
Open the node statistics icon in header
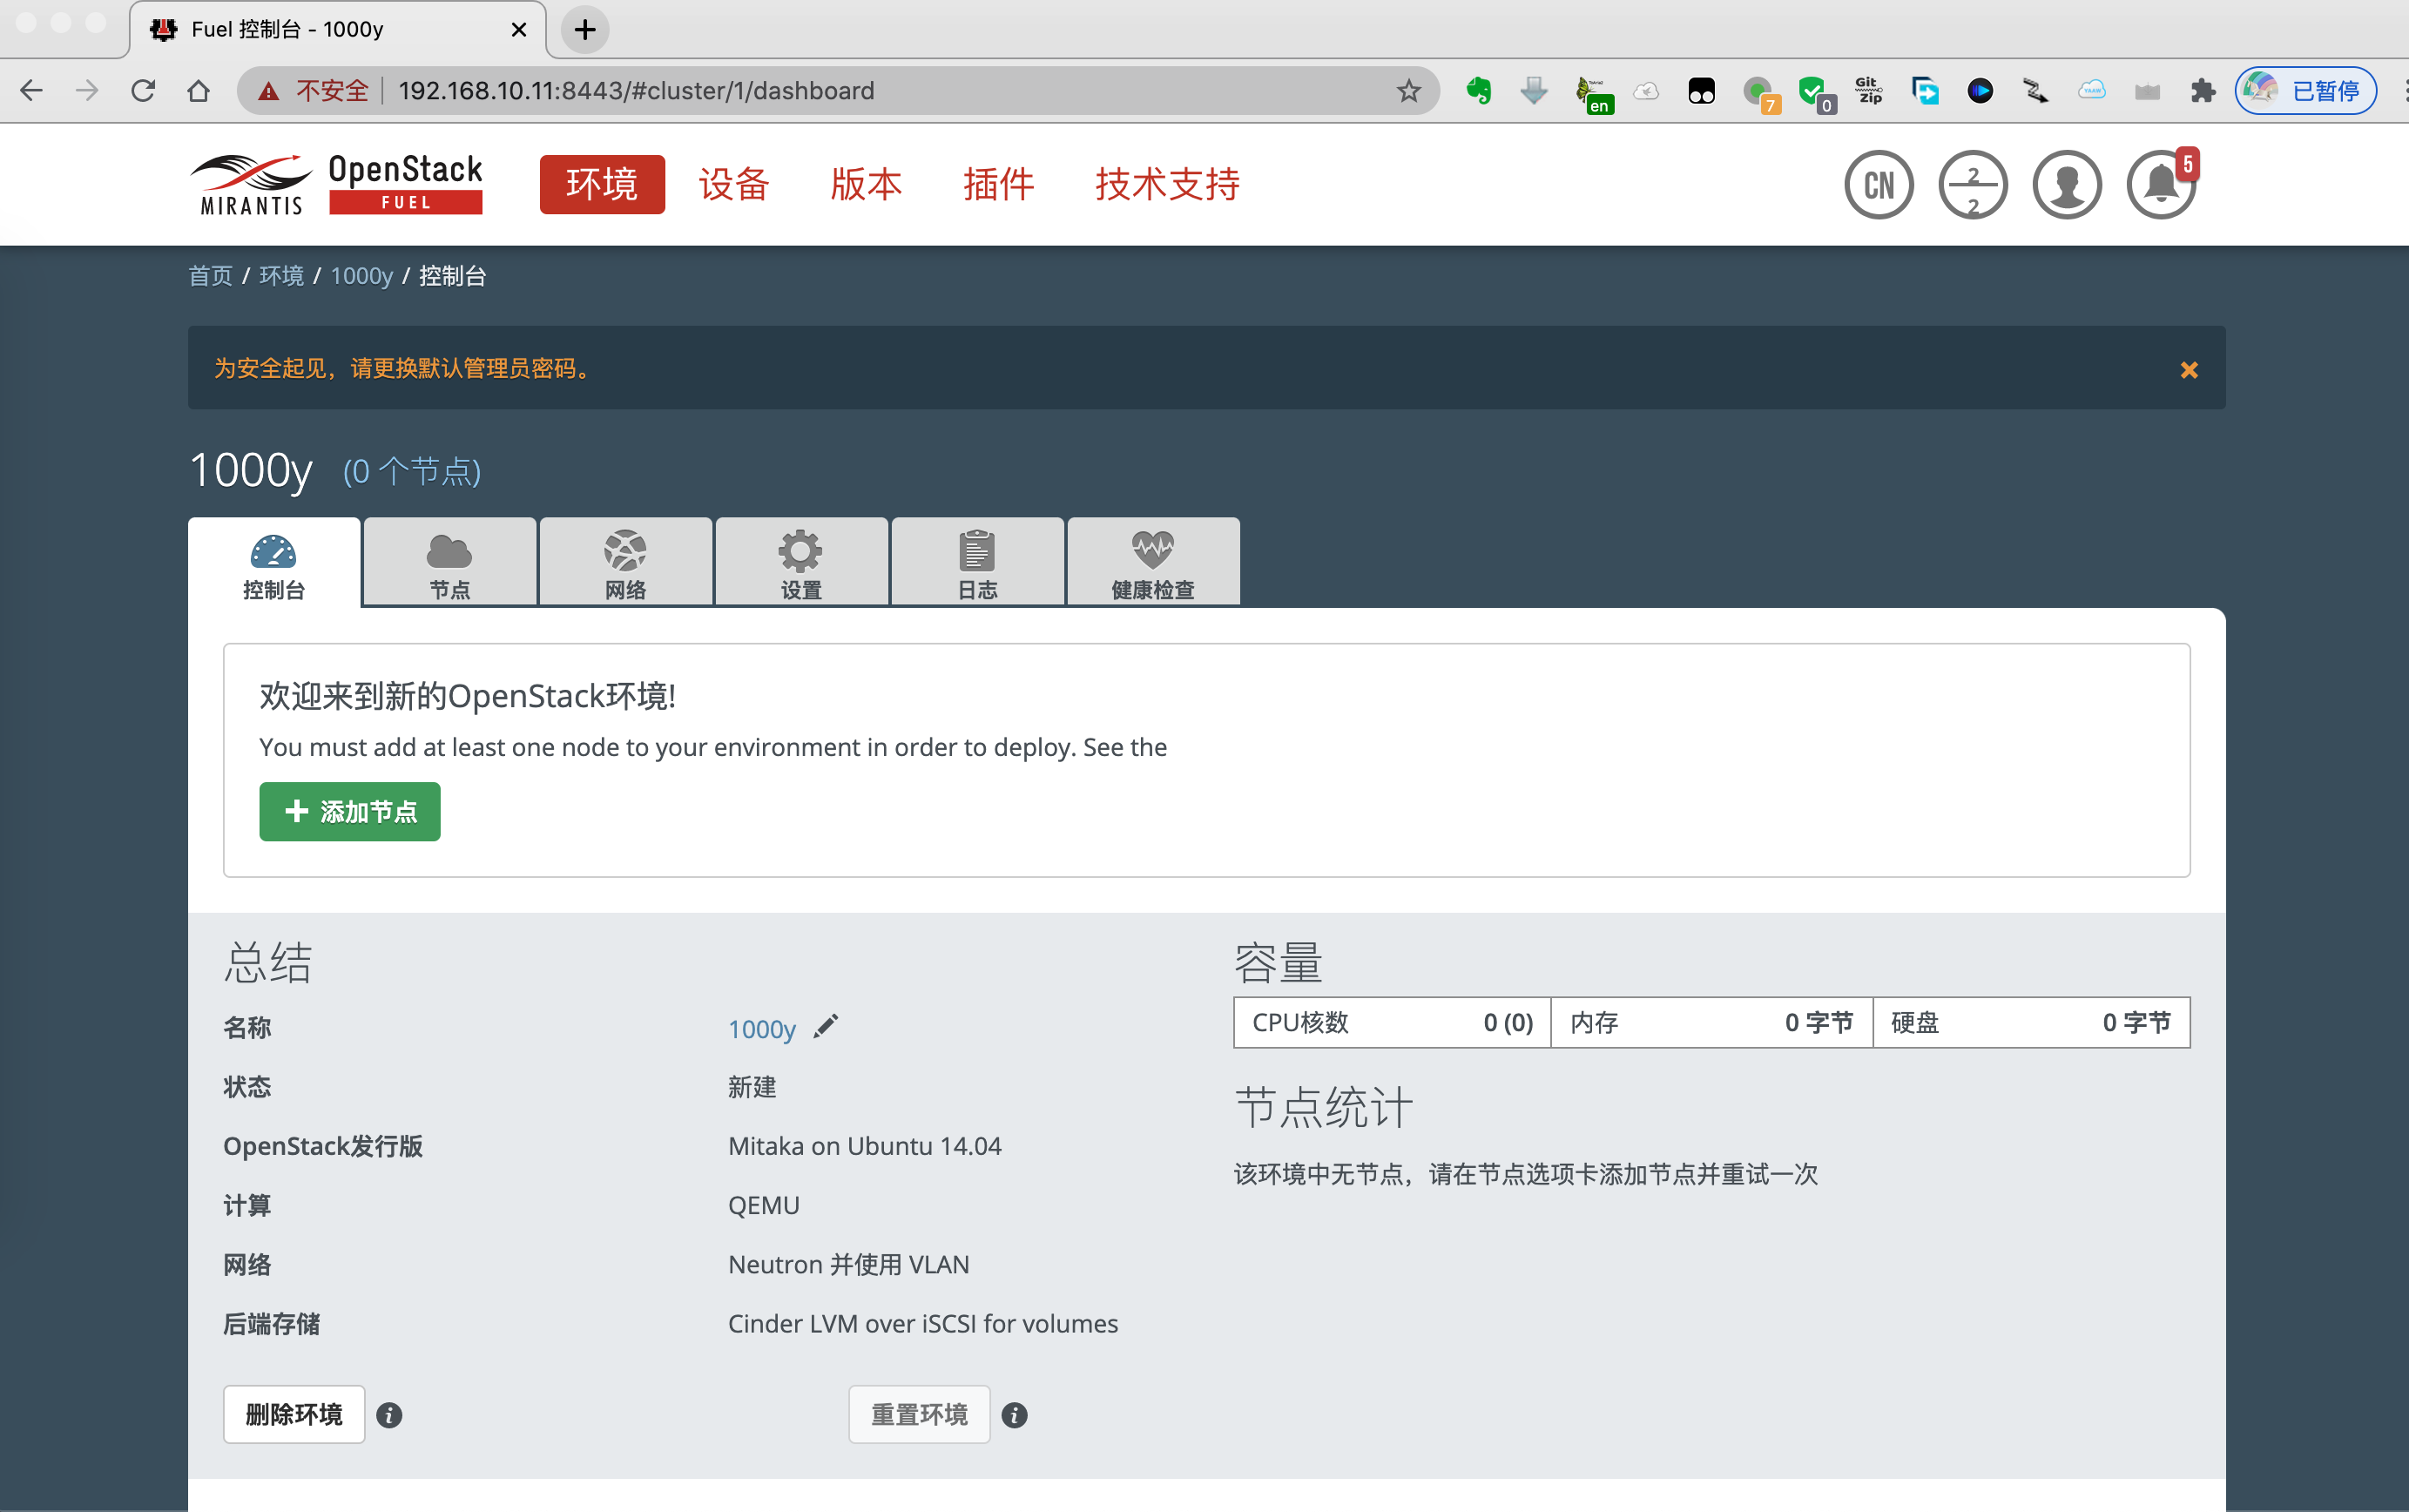pos(1972,185)
